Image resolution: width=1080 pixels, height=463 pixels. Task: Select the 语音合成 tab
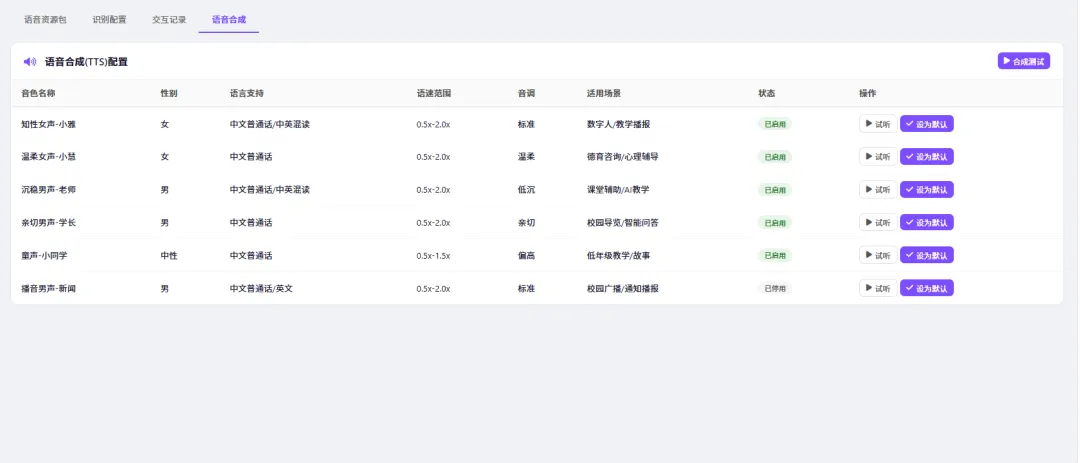(229, 20)
